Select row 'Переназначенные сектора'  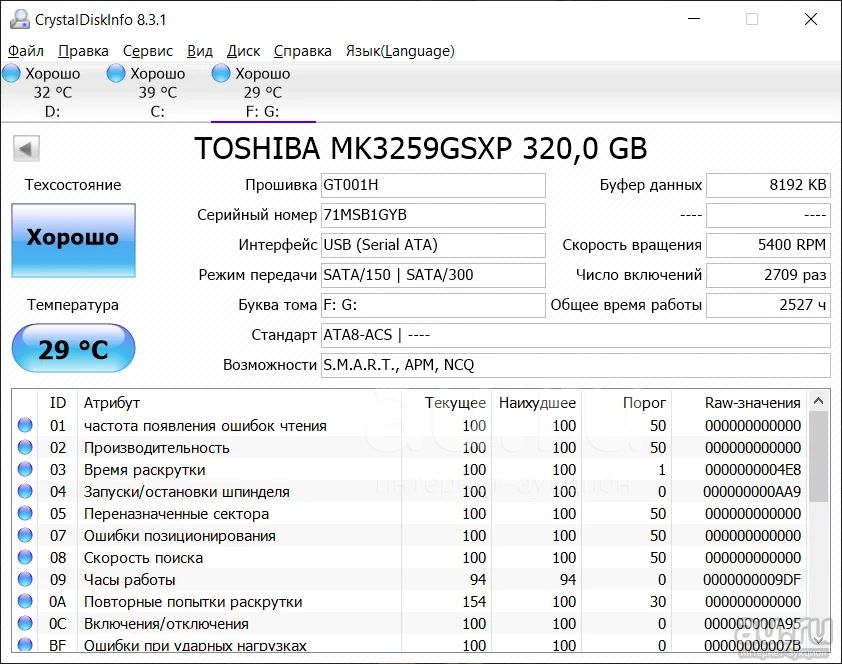410,514
